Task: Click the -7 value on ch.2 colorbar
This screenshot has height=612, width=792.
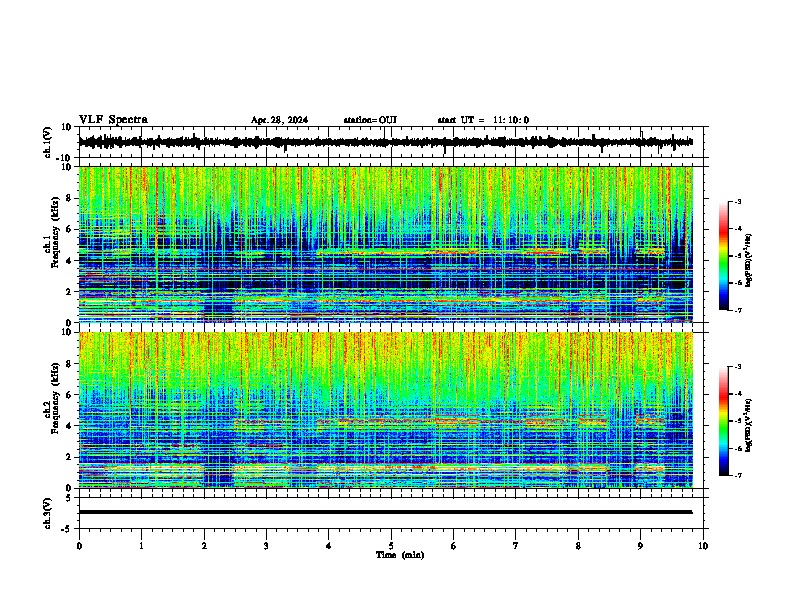Action: click(738, 475)
